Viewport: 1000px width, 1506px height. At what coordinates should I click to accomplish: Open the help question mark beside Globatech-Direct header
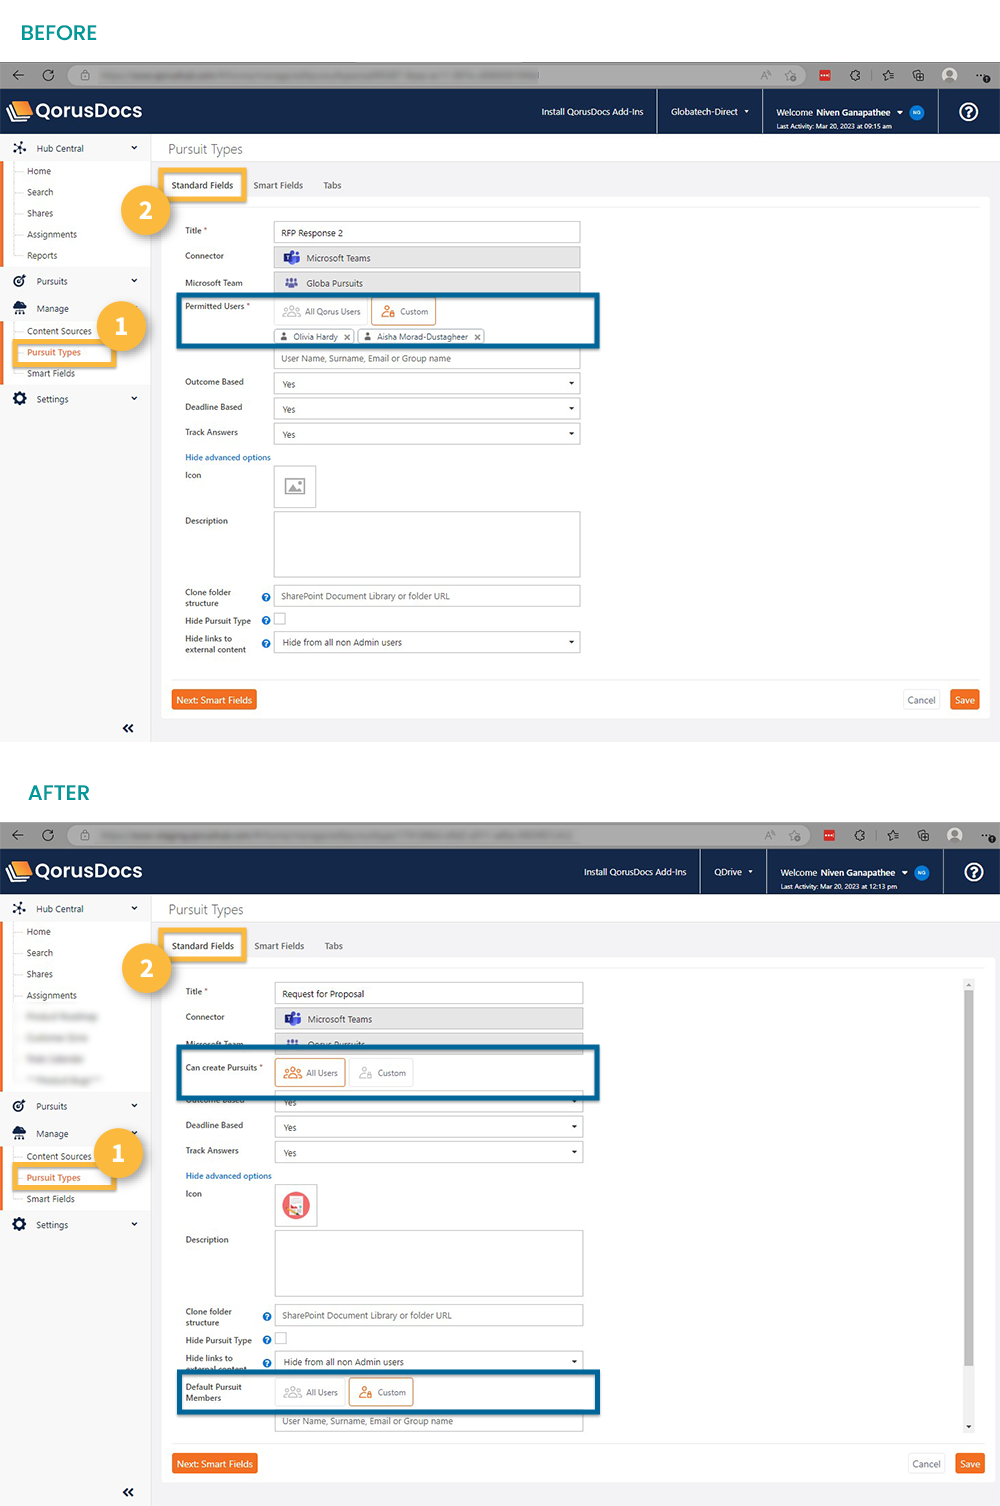[x=968, y=112]
